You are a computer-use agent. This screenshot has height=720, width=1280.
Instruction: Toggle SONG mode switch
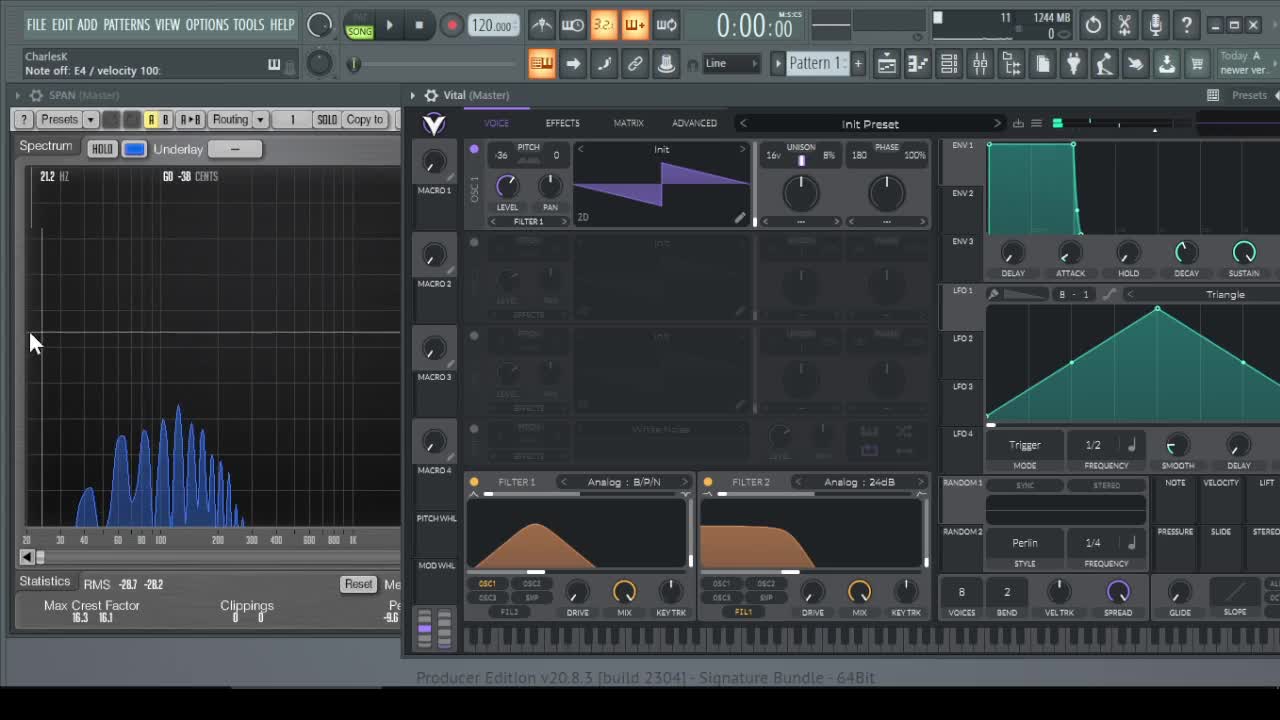(x=359, y=27)
